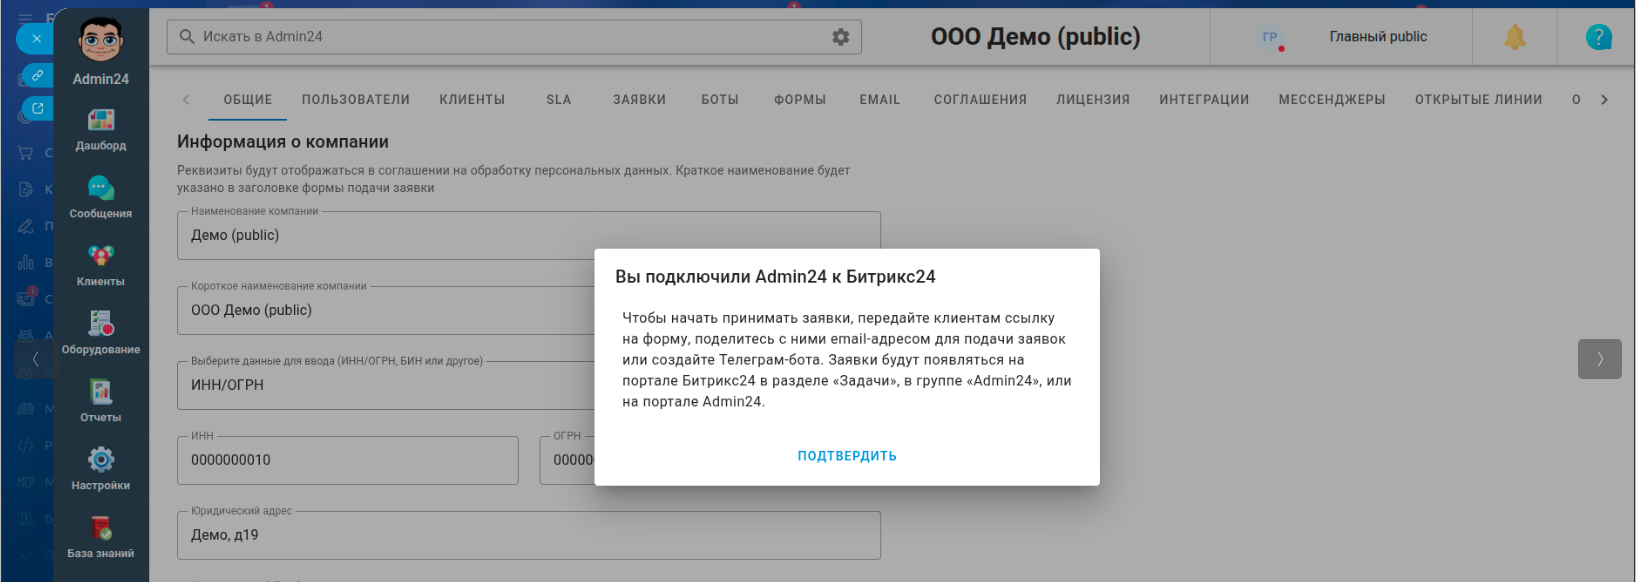Open Сообщения in the sidebar
The height and width of the screenshot is (582, 1636).
[x=101, y=198]
